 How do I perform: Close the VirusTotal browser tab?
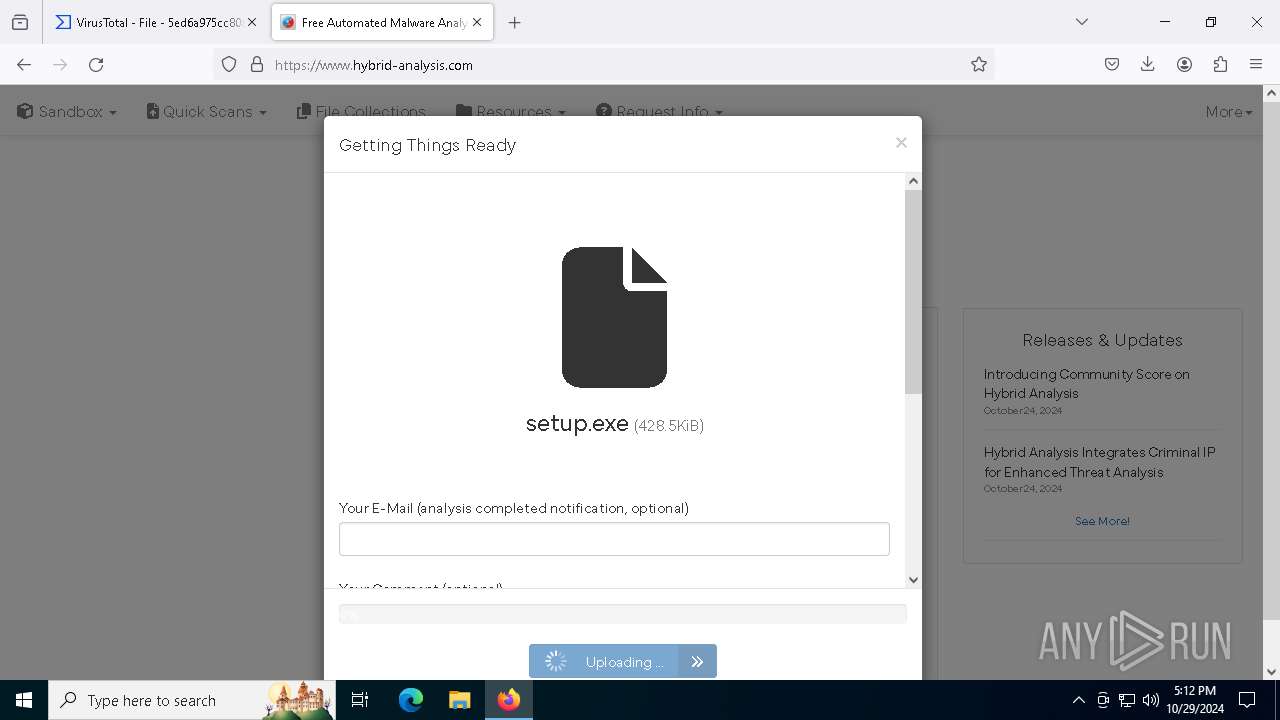point(252,22)
